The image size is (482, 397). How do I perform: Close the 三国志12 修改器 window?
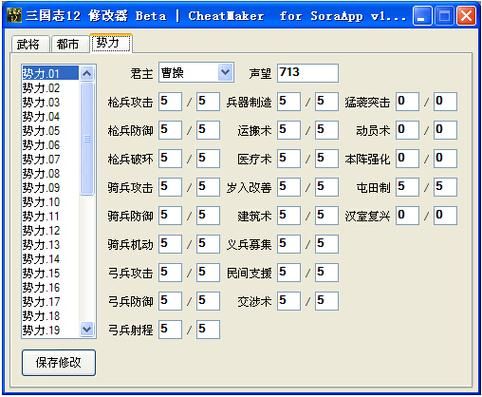(x=466, y=15)
